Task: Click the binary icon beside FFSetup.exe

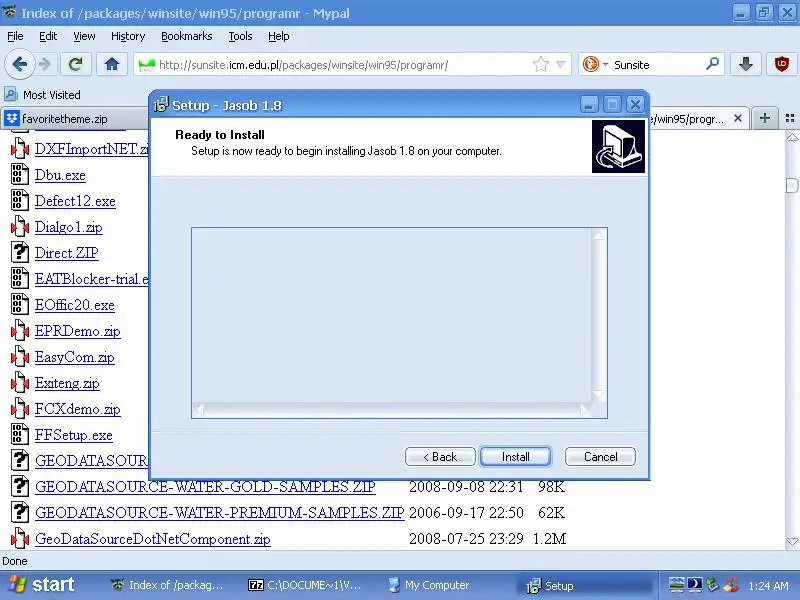Action: (20, 434)
